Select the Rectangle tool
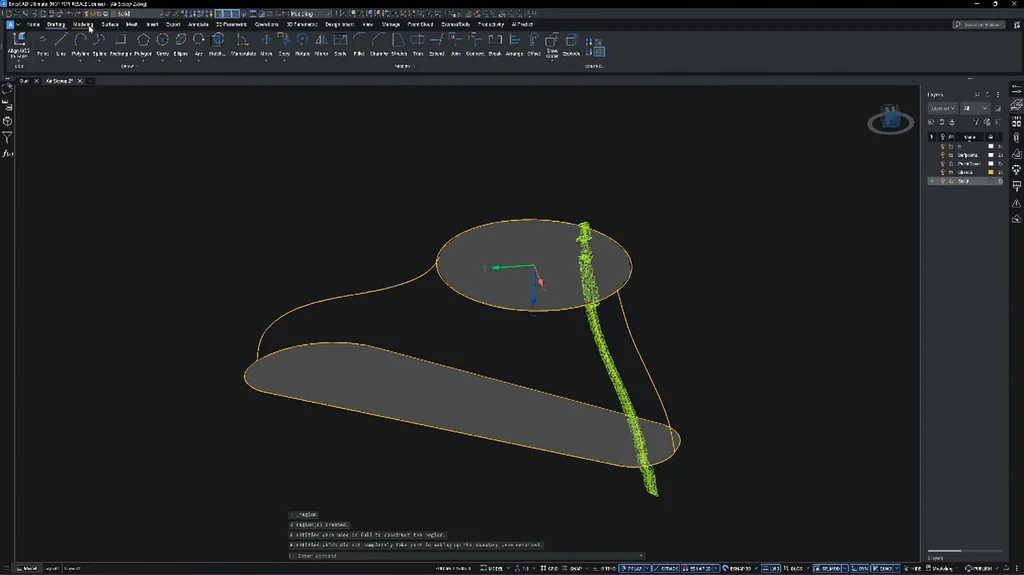The height and width of the screenshot is (575, 1024). click(120, 44)
